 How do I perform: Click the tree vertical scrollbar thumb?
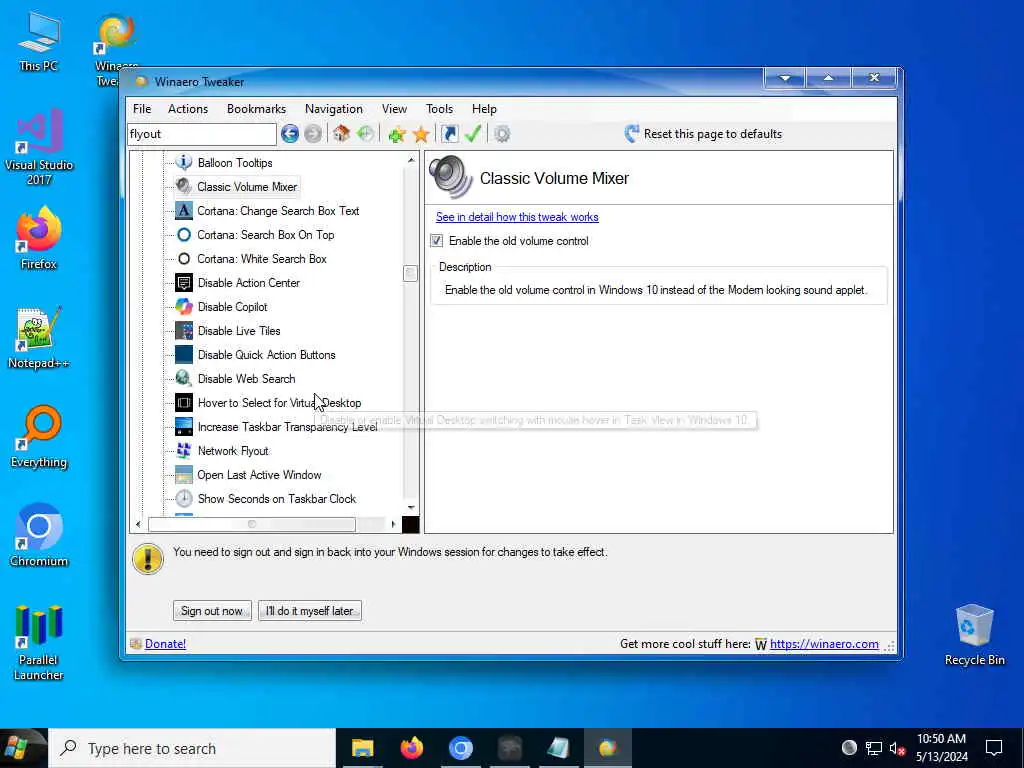410,273
